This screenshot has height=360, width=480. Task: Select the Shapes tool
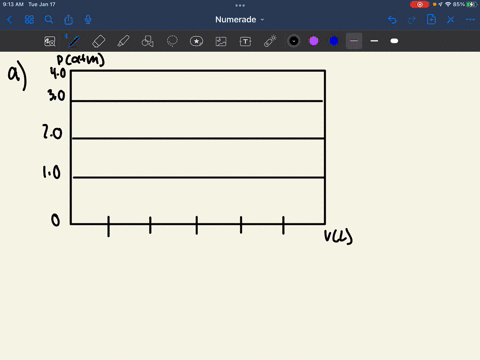point(147,41)
